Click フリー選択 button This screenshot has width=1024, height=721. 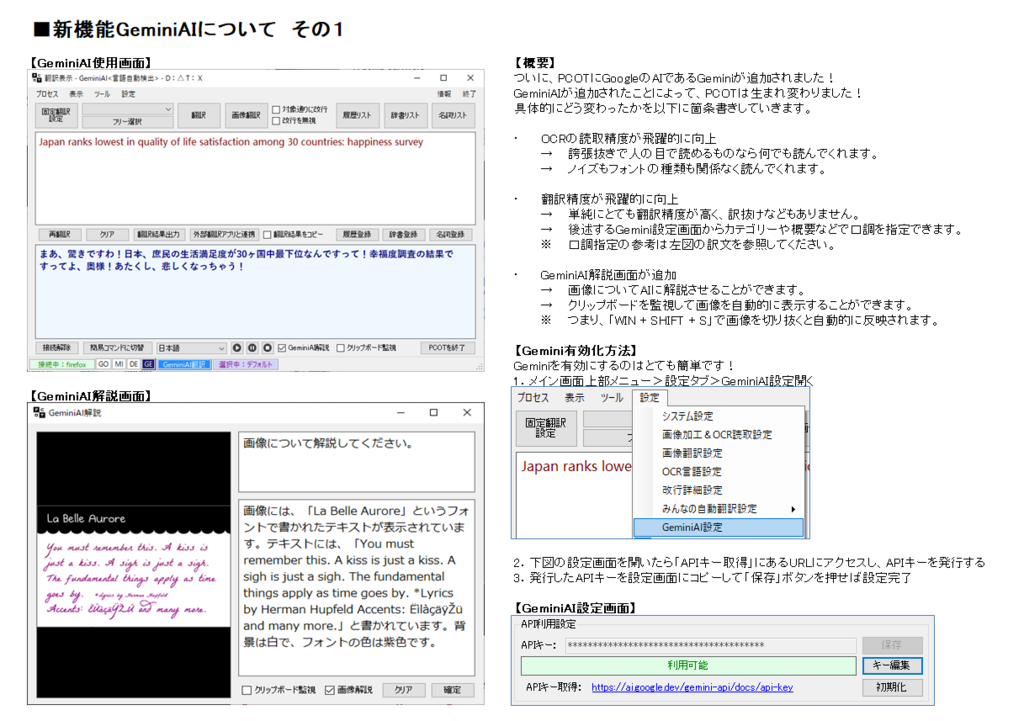(x=127, y=122)
